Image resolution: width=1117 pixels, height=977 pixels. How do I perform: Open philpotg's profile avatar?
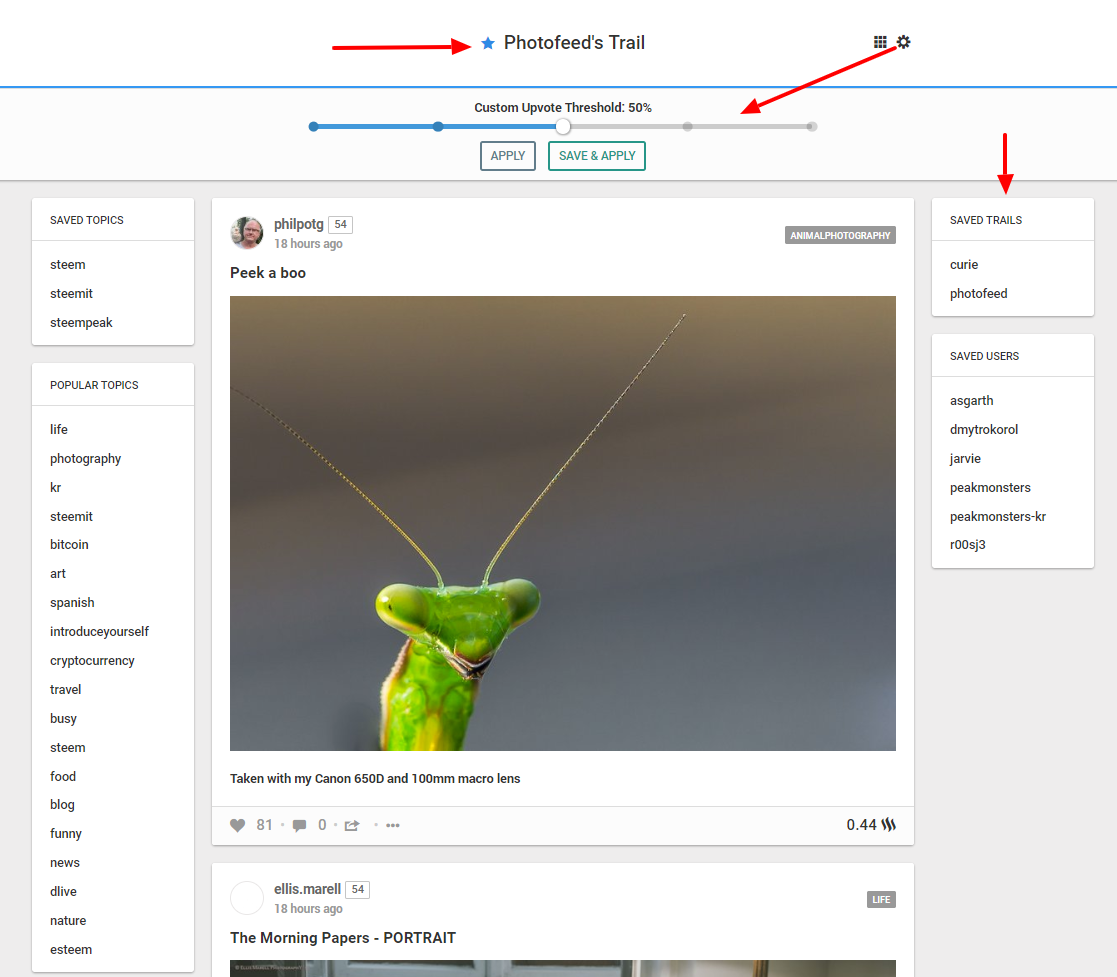click(247, 233)
